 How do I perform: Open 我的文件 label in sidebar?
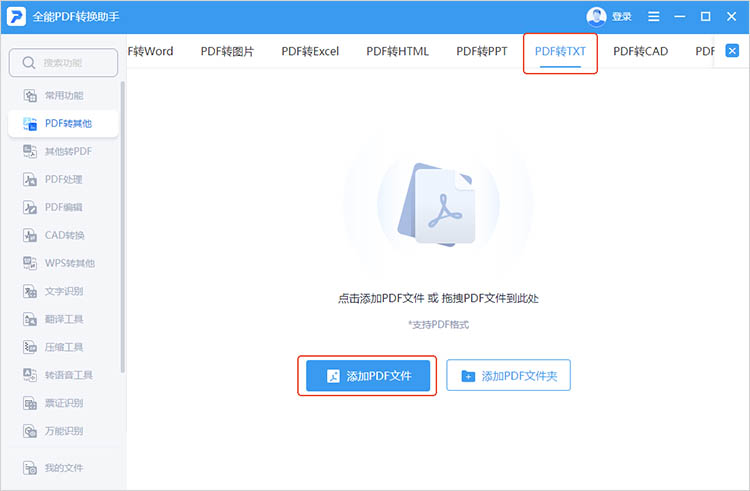pos(64,468)
